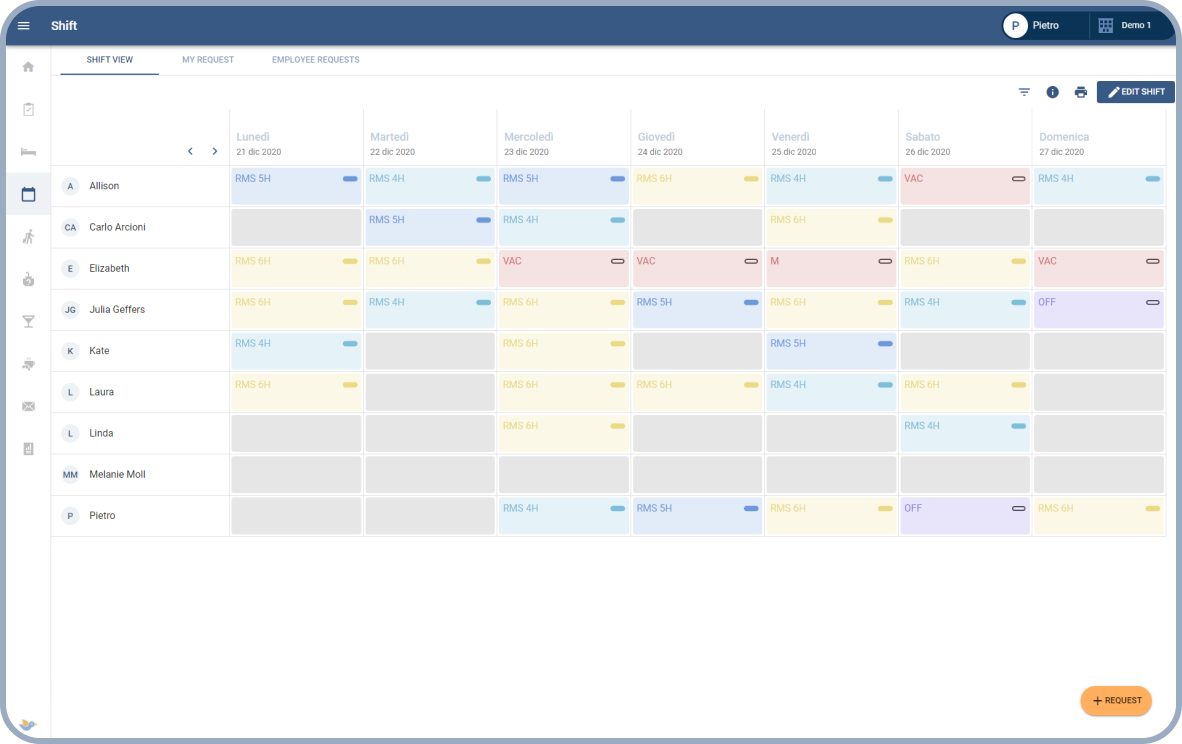This screenshot has width=1182, height=744.
Task: Open the hamburger menu
Action: point(24,25)
